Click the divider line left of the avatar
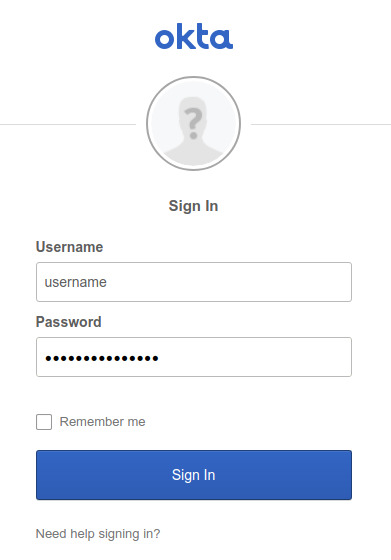Image resolution: width=391 pixels, height=560 pixels. click(68, 125)
